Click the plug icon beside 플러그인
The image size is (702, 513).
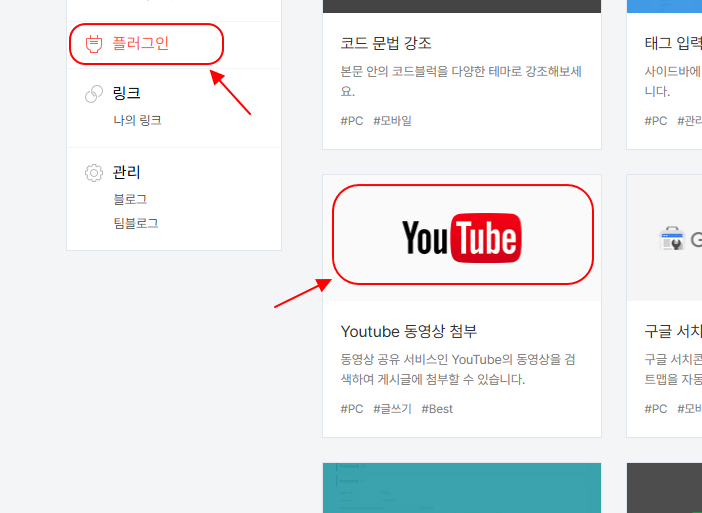point(94,44)
